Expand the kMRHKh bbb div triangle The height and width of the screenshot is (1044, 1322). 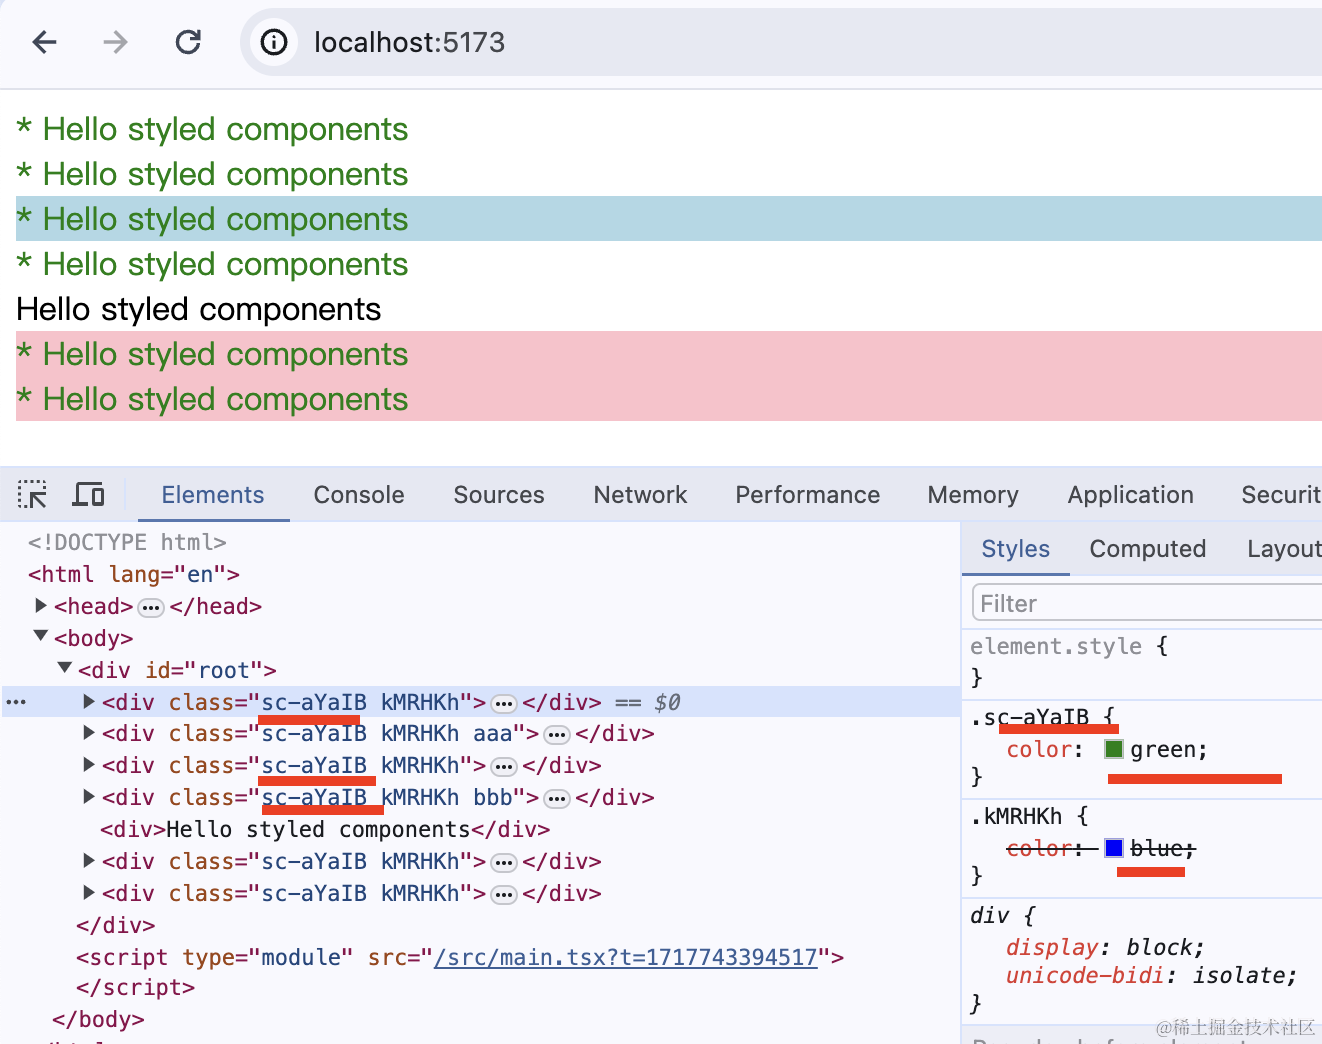[89, 797]
